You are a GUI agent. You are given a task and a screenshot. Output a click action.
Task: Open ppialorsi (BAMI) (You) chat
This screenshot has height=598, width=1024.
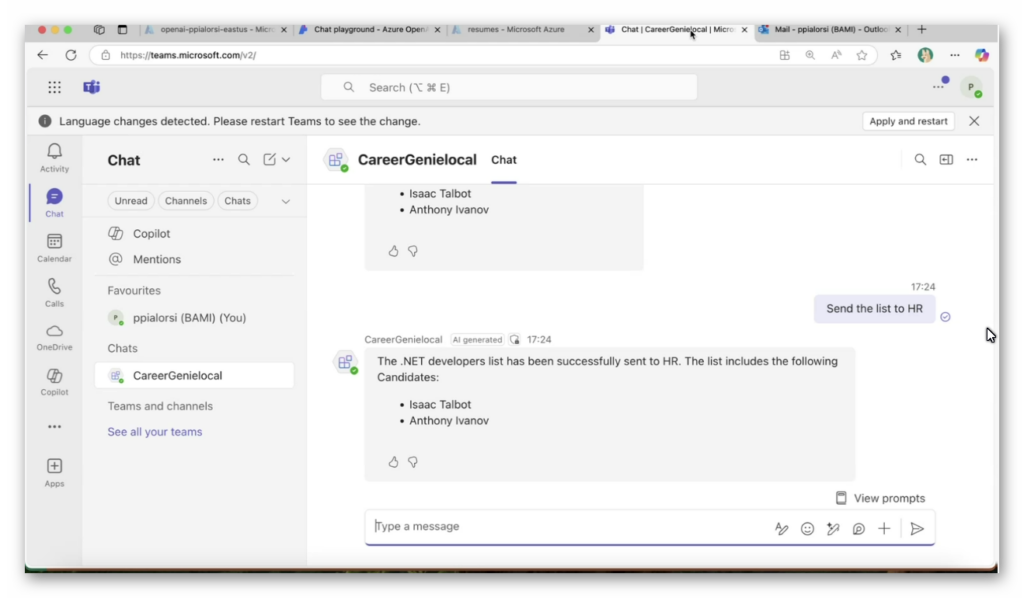(x=195, y=318)
